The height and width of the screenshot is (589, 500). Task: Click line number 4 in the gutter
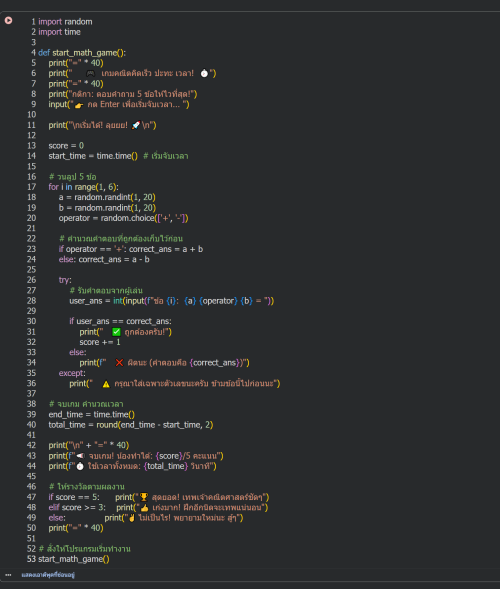(33, 53)
